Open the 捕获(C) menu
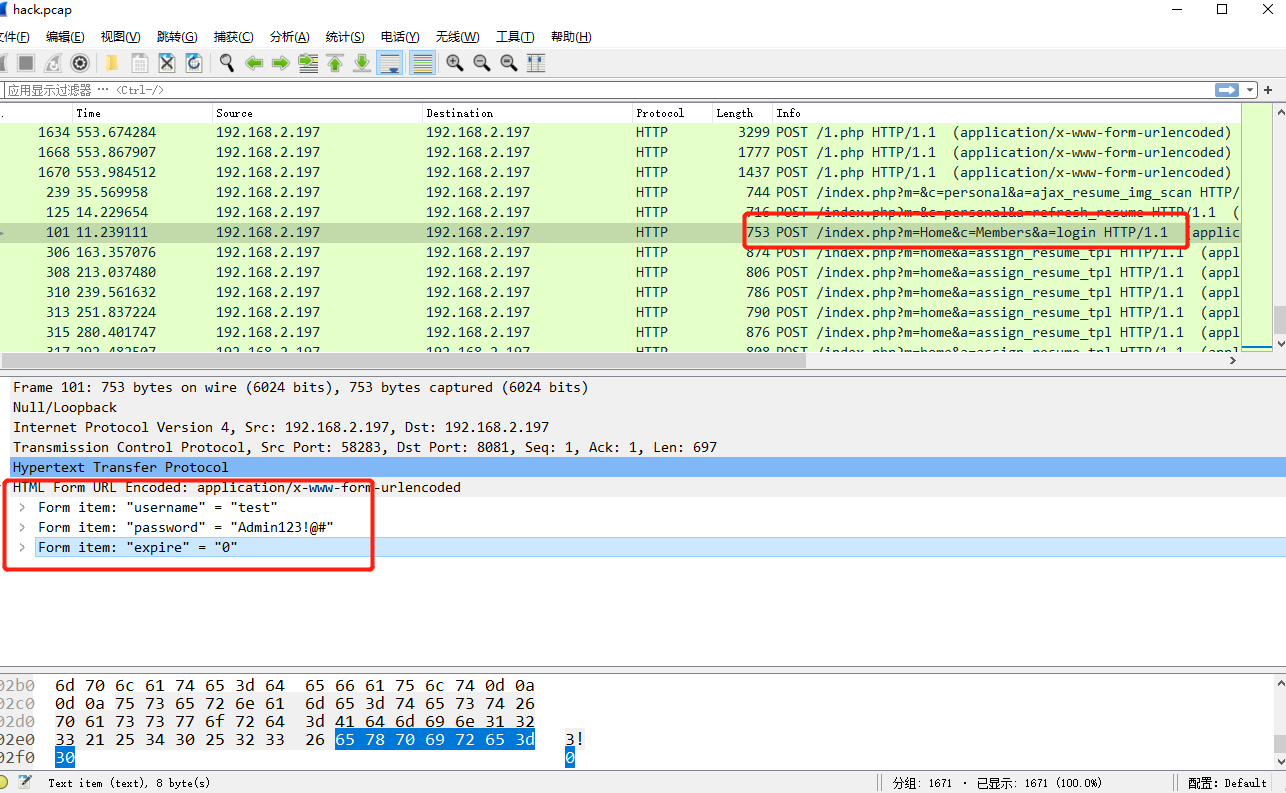The image size is (1286, 793). tap(233, 37)
